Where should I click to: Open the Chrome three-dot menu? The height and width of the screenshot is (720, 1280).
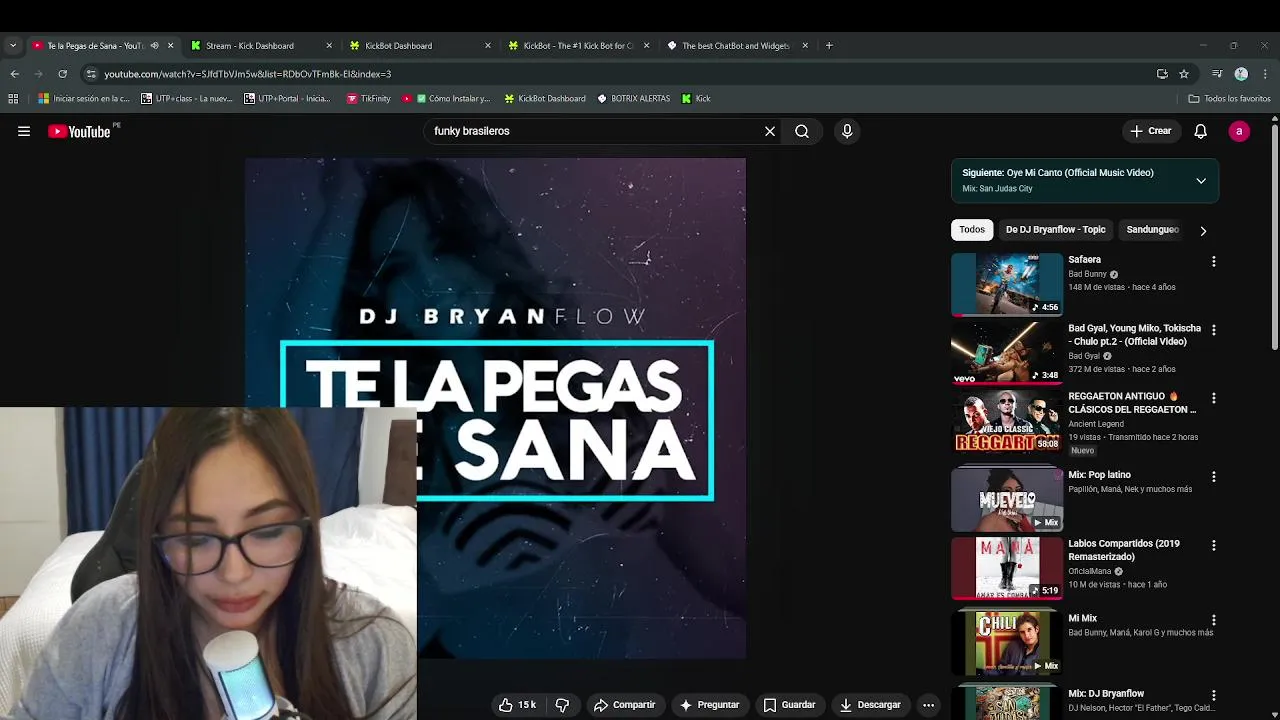[1264, 74]
